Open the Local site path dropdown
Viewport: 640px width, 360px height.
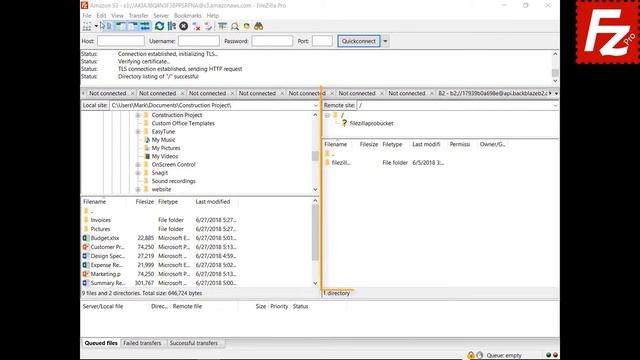pyautogui.click(x=316, y=105)
